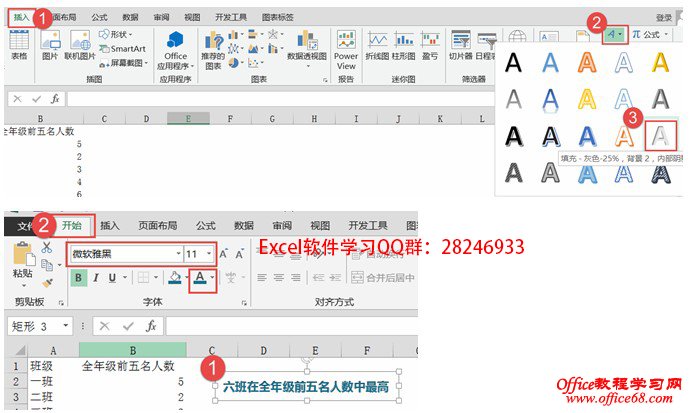
Task: Click the text box icon in upper ribbon
Action: (549, 36)
